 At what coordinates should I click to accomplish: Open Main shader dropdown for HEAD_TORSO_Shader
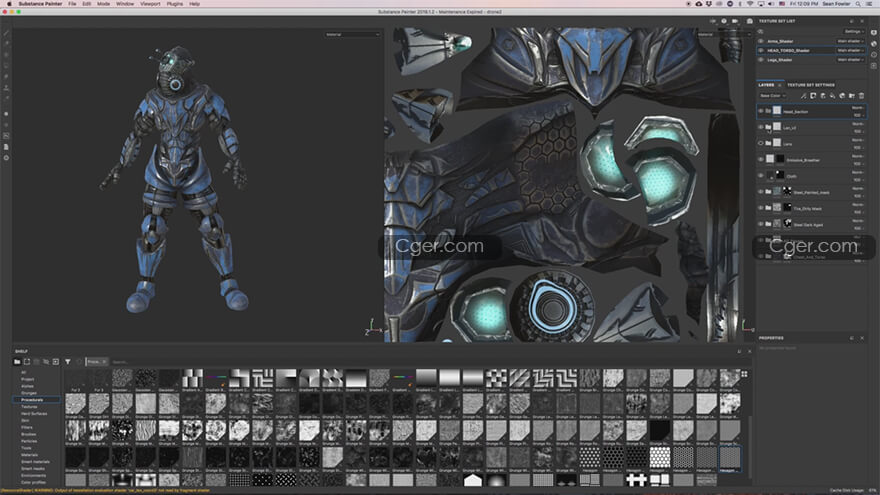click(850, 51)
